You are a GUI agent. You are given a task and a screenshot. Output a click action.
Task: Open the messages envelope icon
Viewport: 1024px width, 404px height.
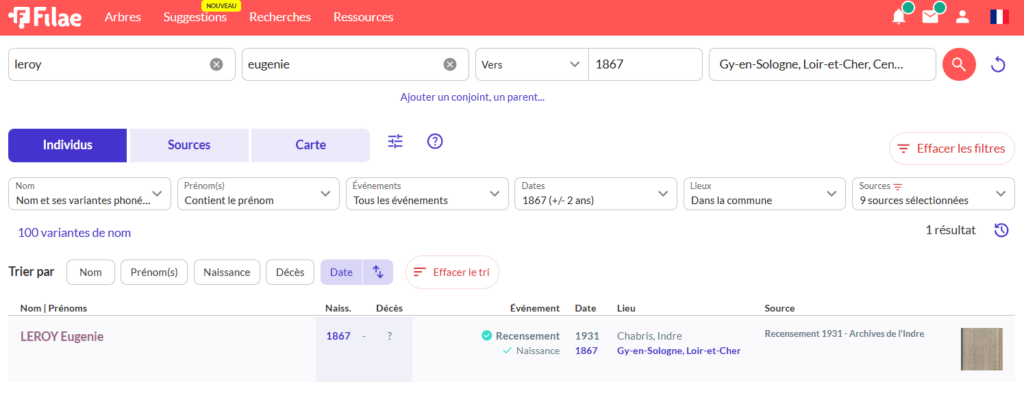931,17
